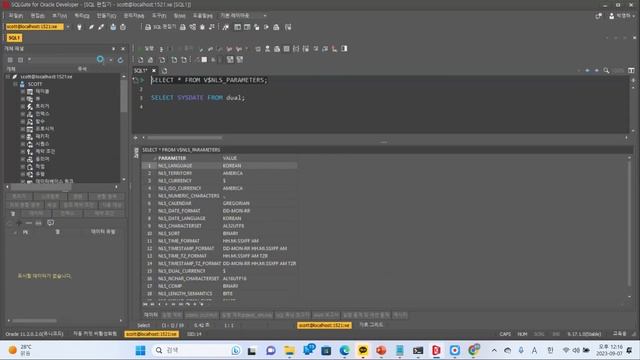The width and height of the screenshot is (640, 360).
Task: Open the Windows Start menu
Action: coord(140,350)
